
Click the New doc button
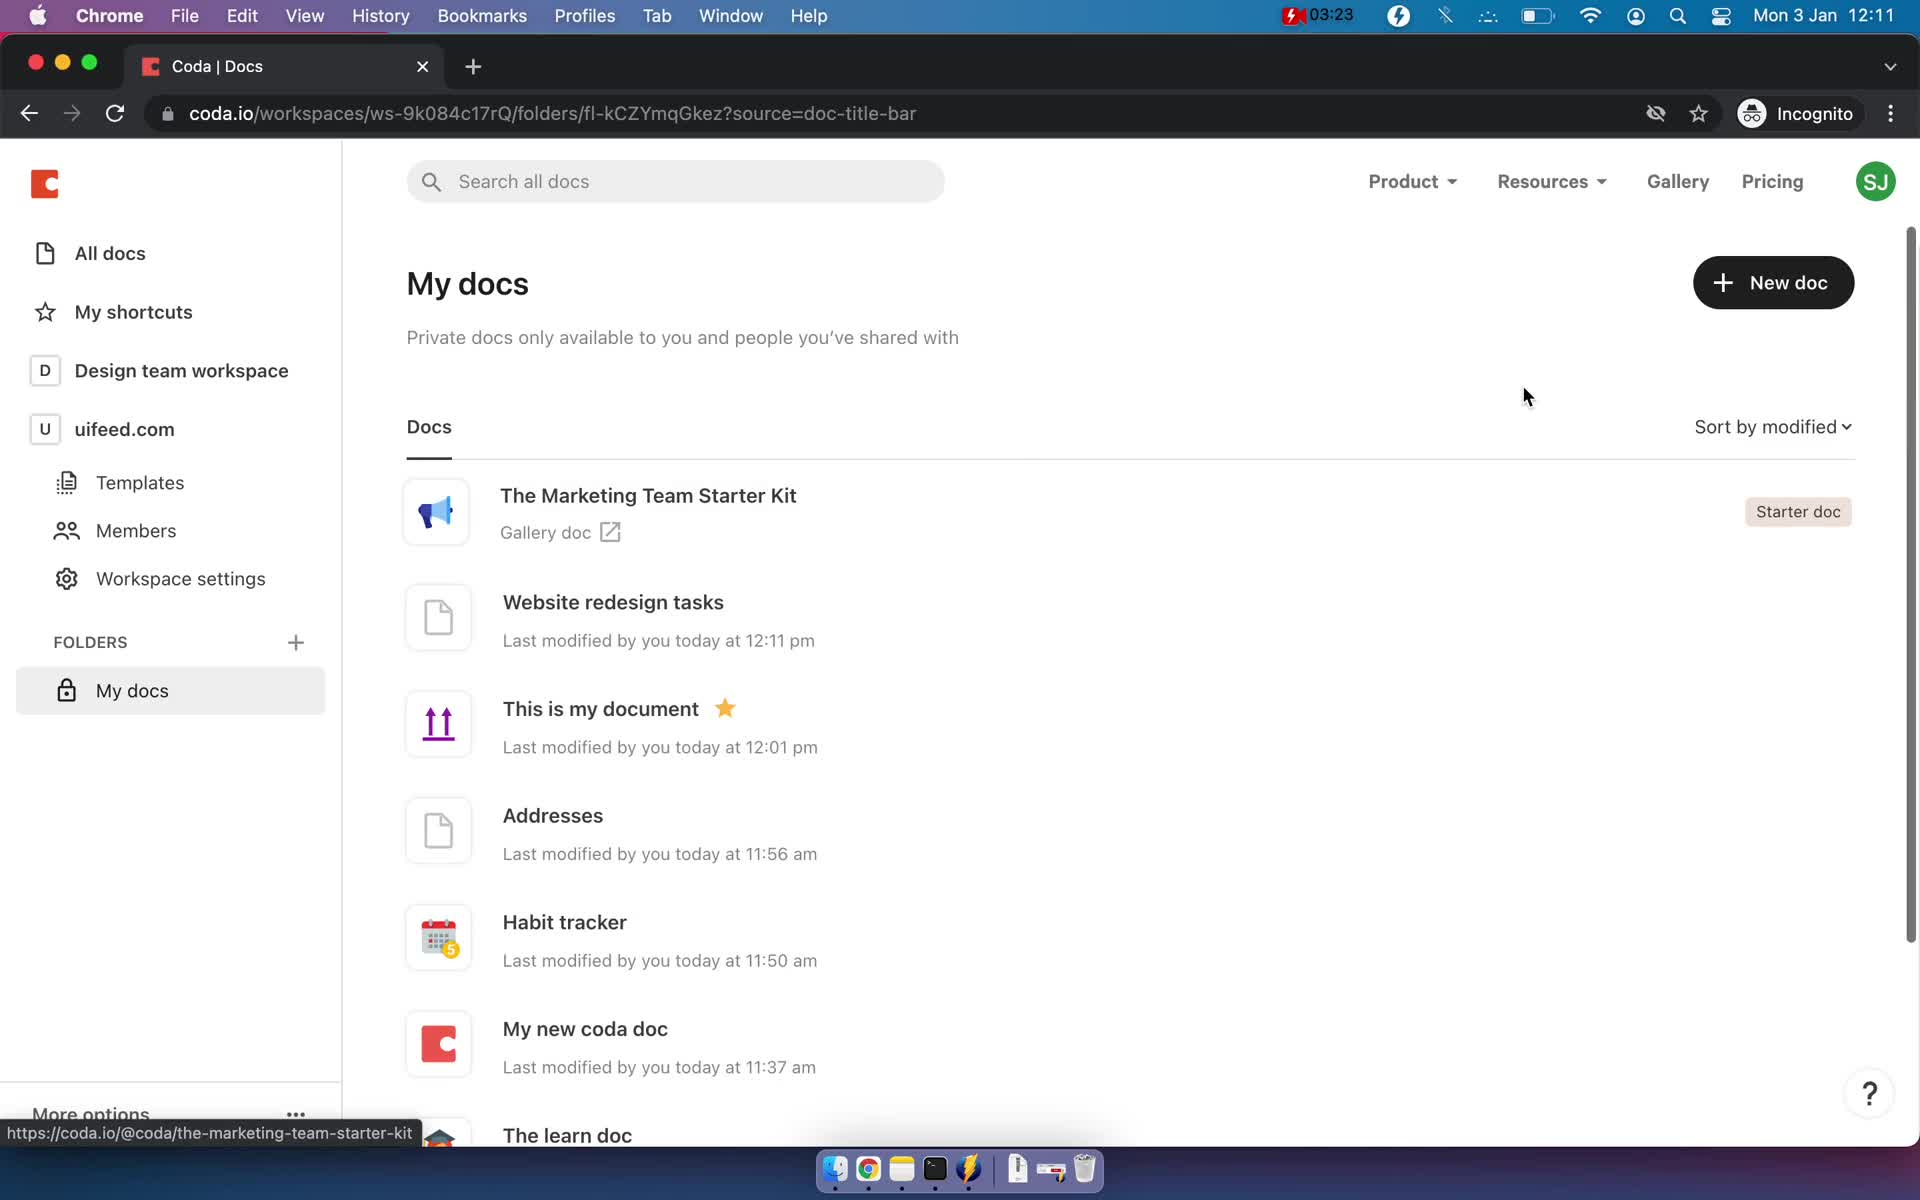1771,282
